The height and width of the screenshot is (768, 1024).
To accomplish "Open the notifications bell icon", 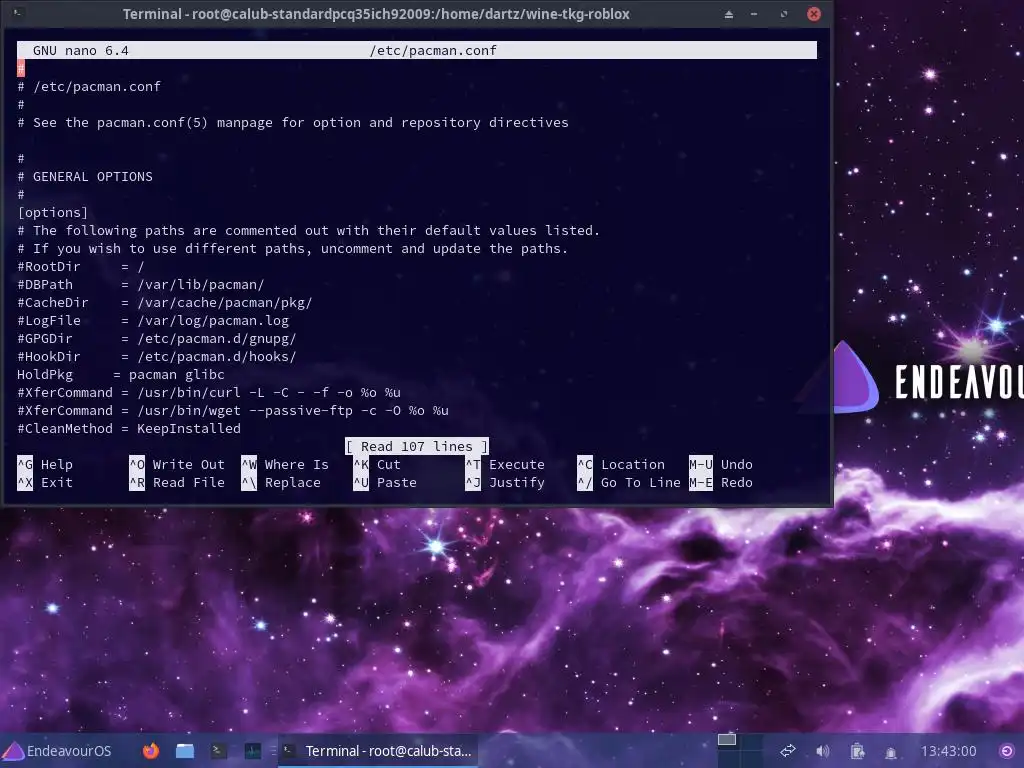I will (891, 752).
